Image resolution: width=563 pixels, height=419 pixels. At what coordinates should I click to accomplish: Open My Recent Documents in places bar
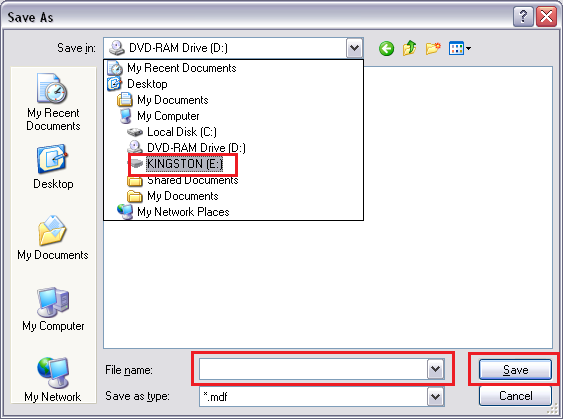point(53,102)
